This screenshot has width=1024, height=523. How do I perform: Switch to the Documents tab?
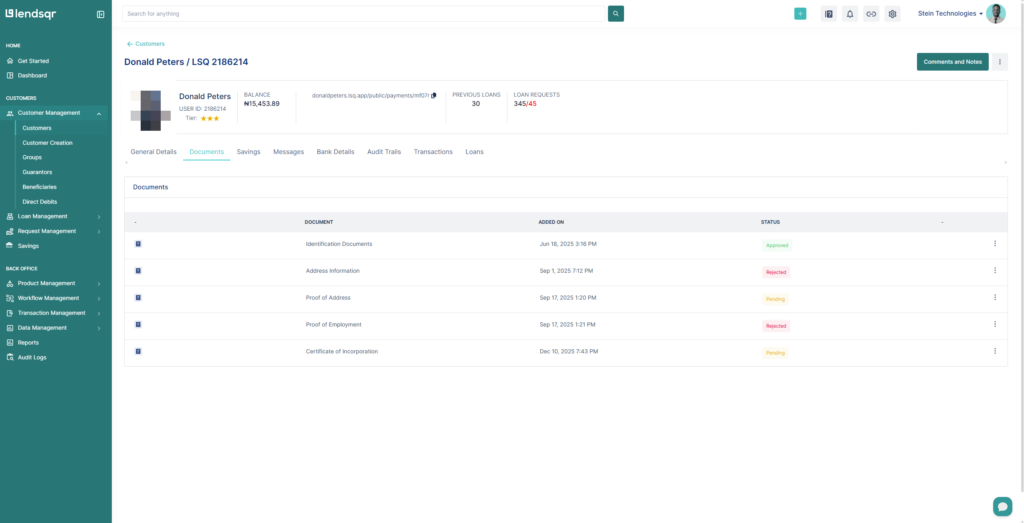[x=206, y=151]
